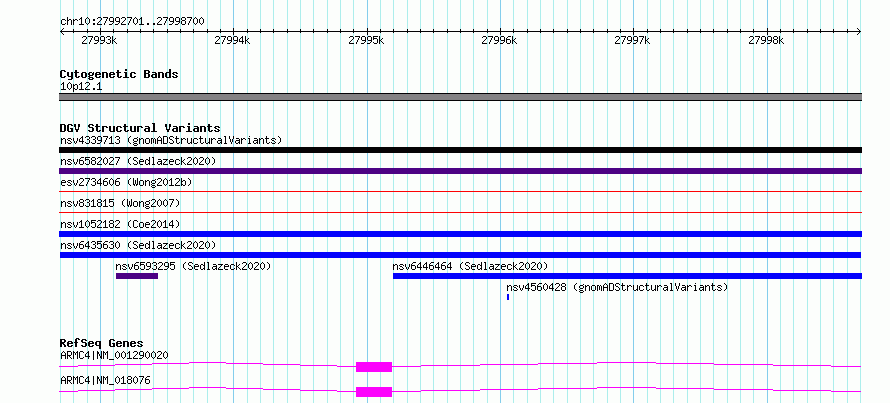This screenshot has width=890, height=403.
Task: Select the blue nsv1052182 variant bar
Action: [460, 234]
